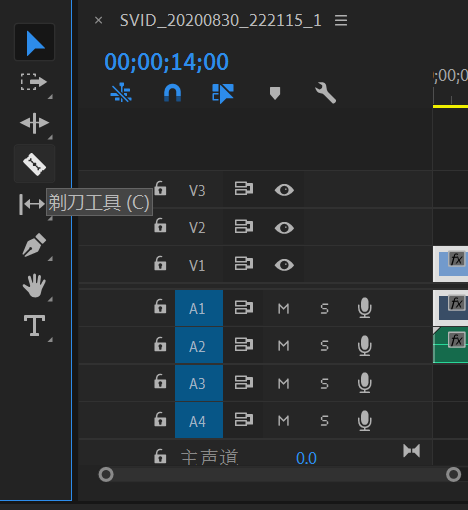Image resolution: width=468 pixels, height=510 pixels.
Task: Toggle Linked Selection button
Action: (223, 93)
